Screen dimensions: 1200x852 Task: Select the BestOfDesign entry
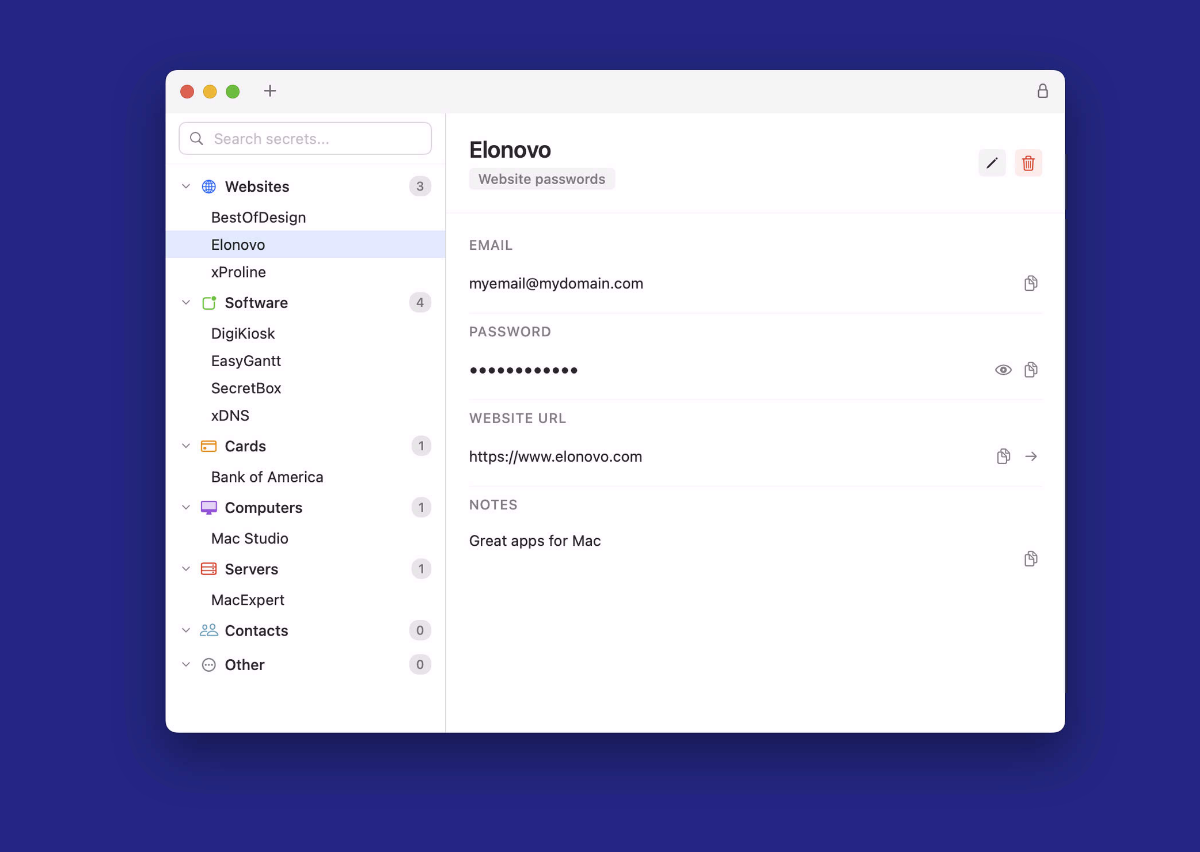[305, 217]
